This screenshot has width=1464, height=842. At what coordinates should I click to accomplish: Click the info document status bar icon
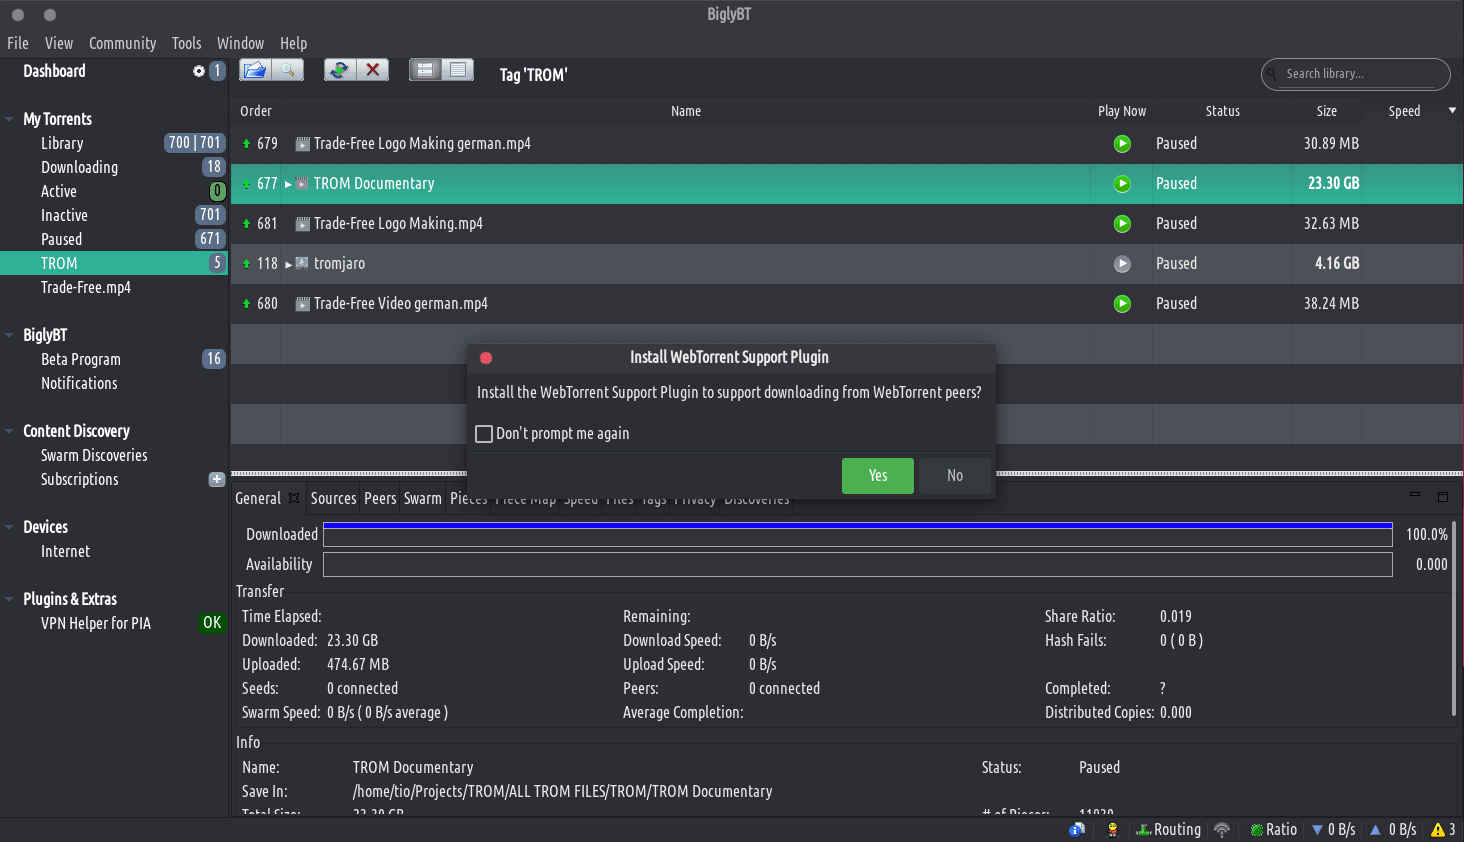tap(1077, 829)
